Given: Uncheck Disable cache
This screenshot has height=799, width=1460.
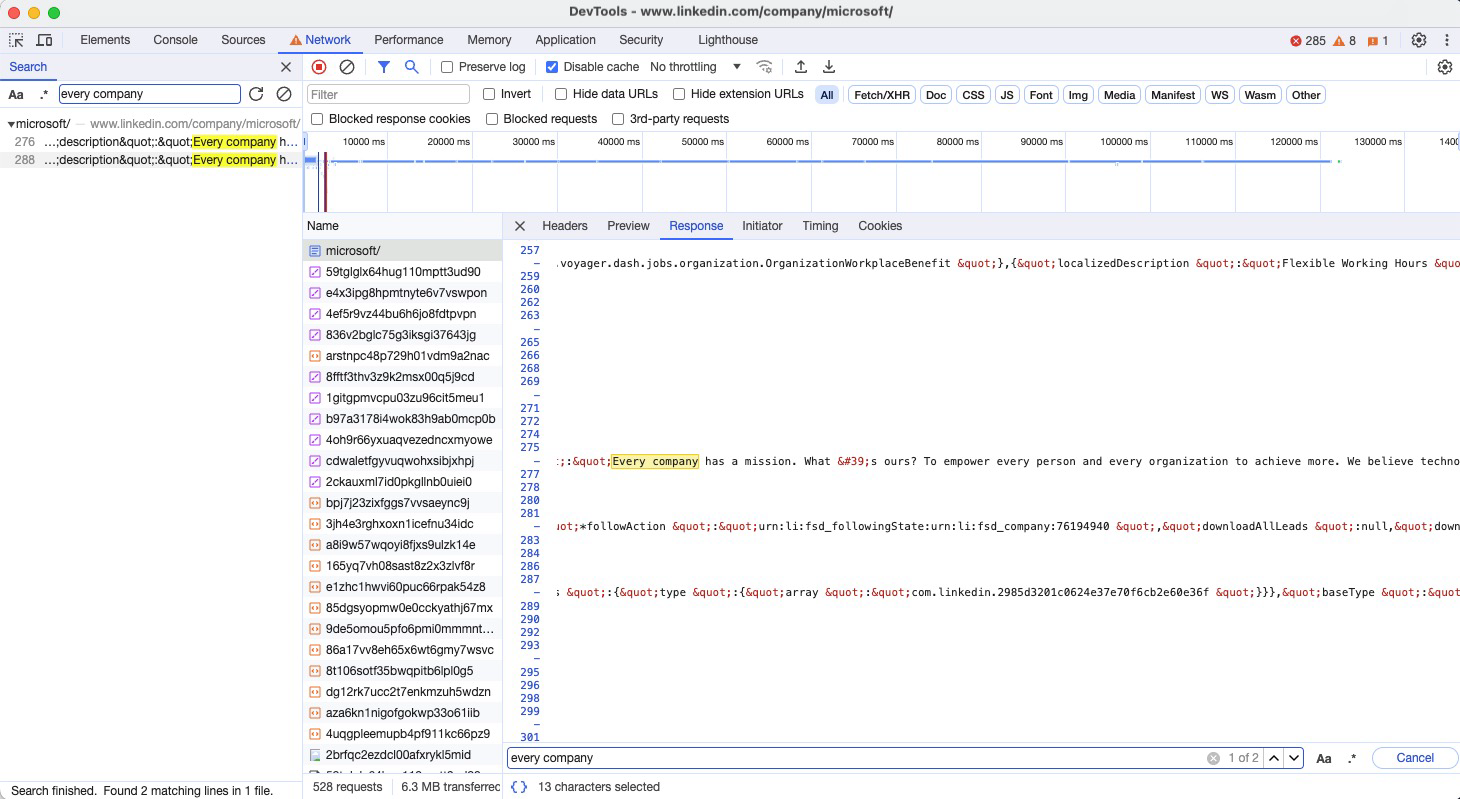Looking at the screenshot, I should click(x=552, y=67).
